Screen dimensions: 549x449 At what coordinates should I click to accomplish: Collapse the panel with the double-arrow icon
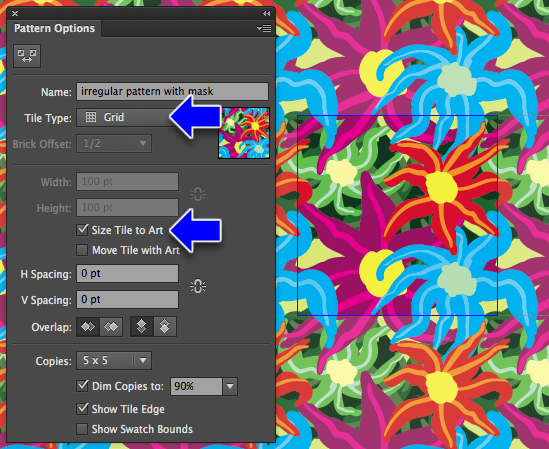pyautogui.click(x=266, y=13)
